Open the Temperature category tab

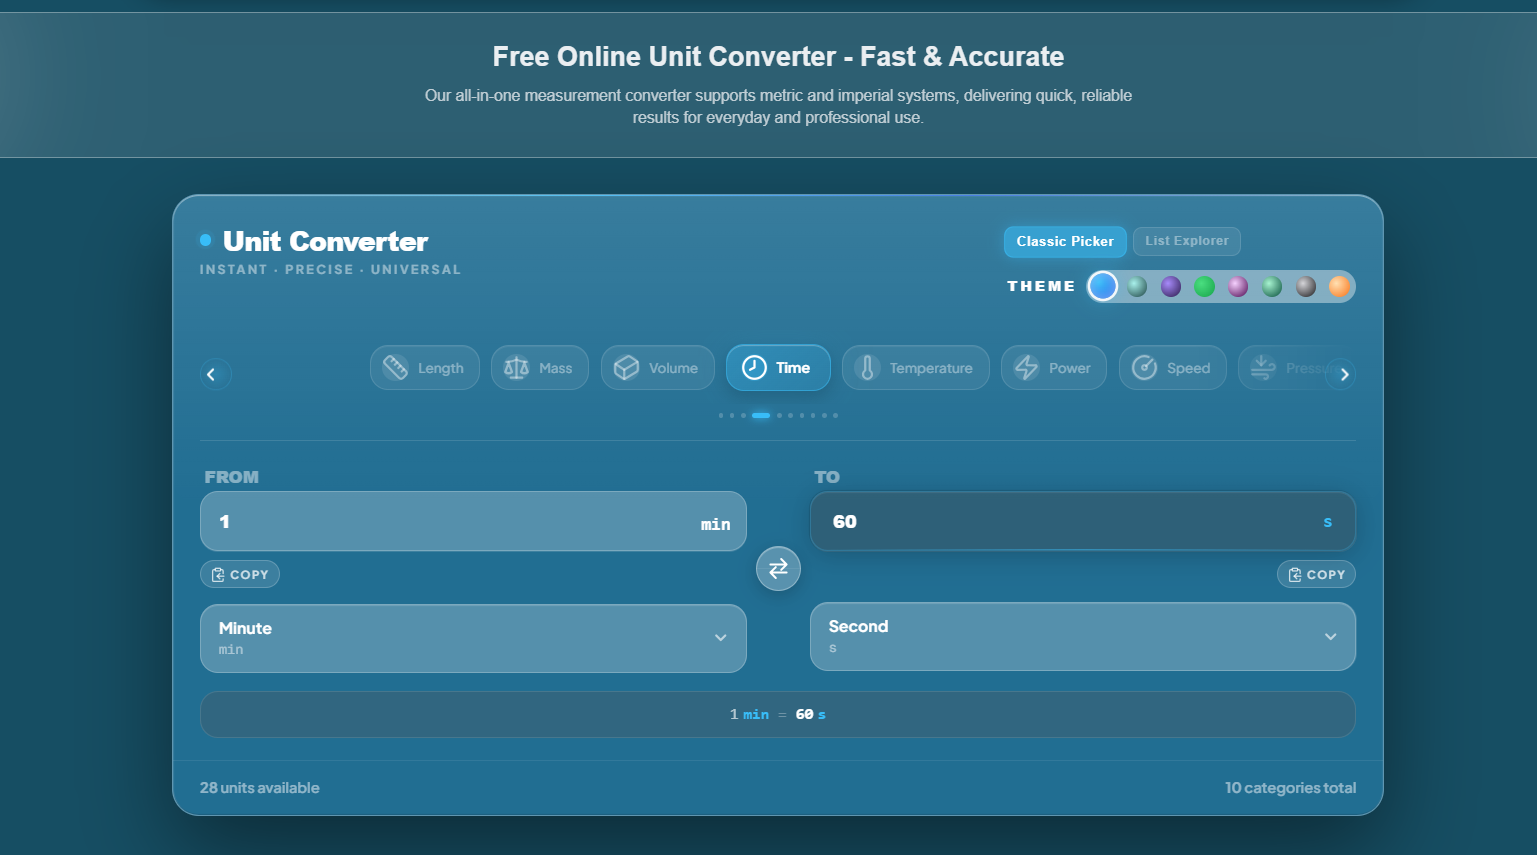(916, 368)
